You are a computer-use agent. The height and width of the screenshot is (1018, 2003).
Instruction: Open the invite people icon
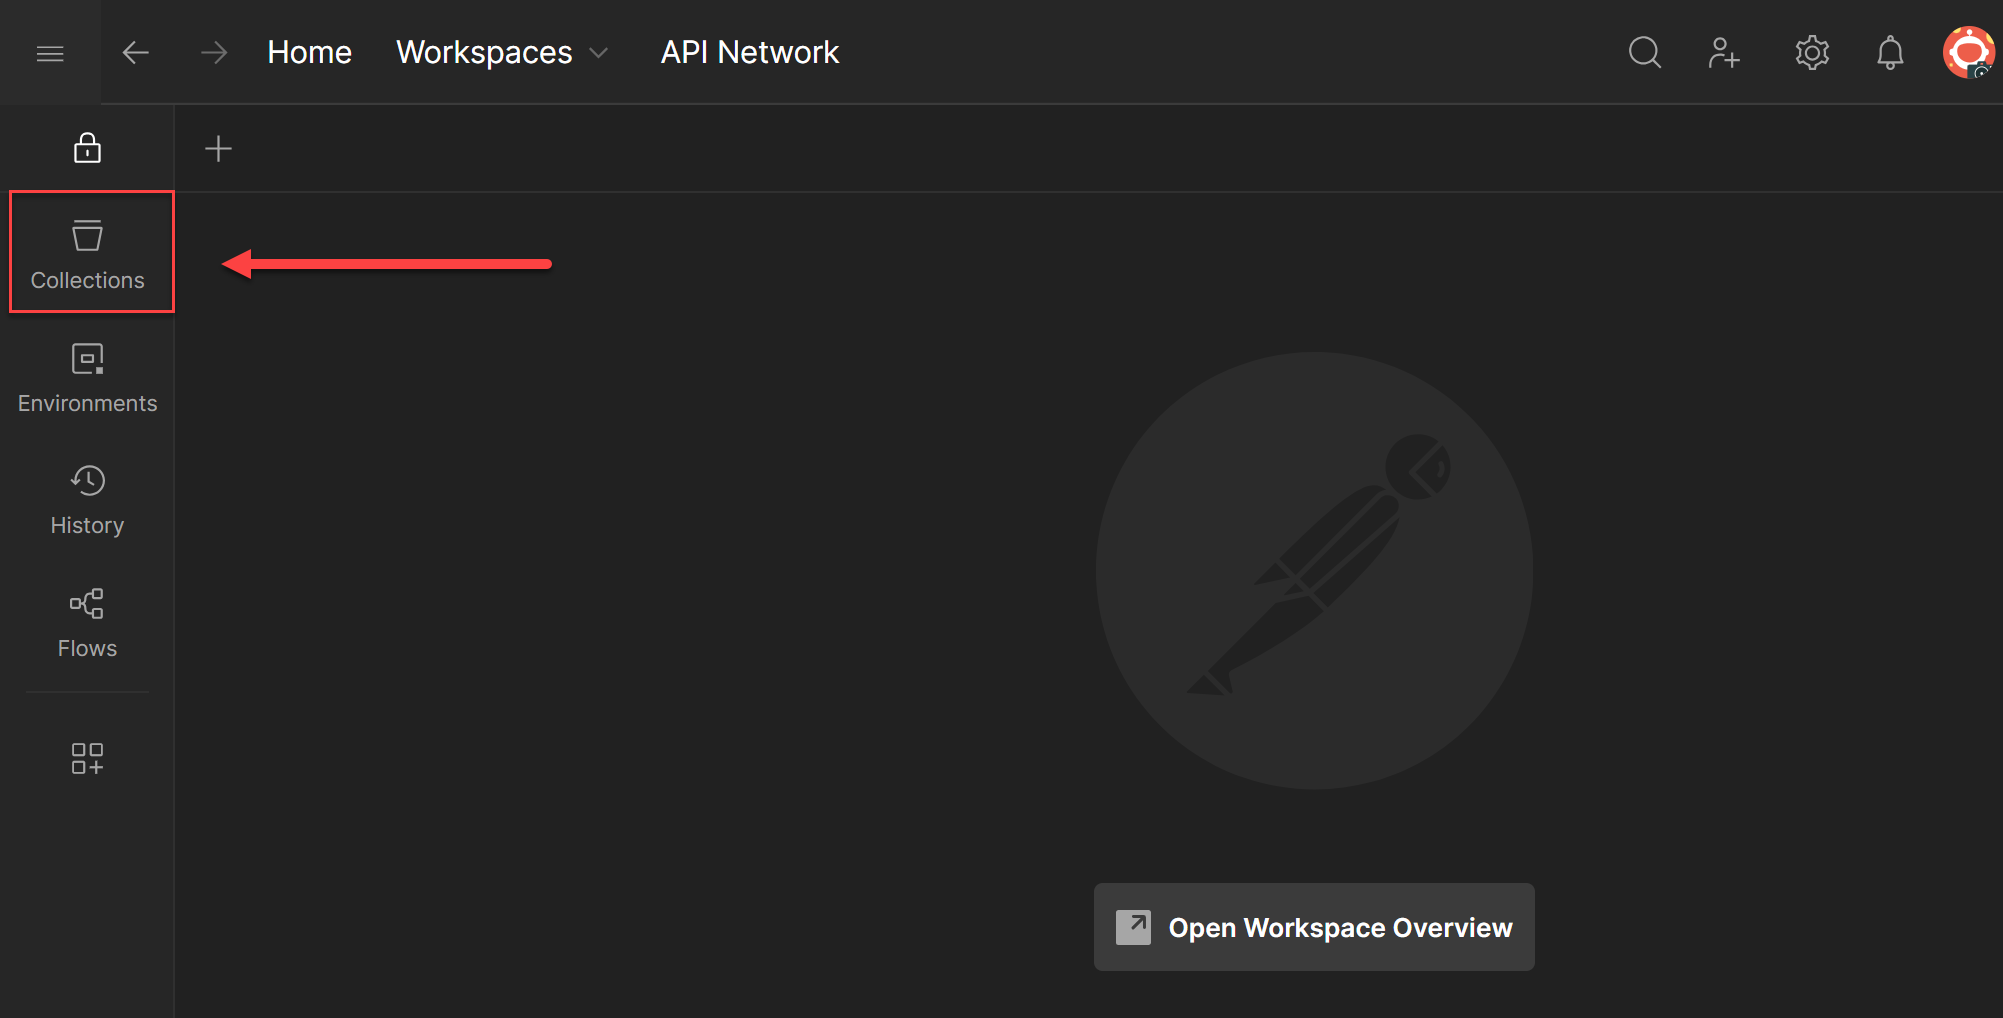(x=1724, y=52)
